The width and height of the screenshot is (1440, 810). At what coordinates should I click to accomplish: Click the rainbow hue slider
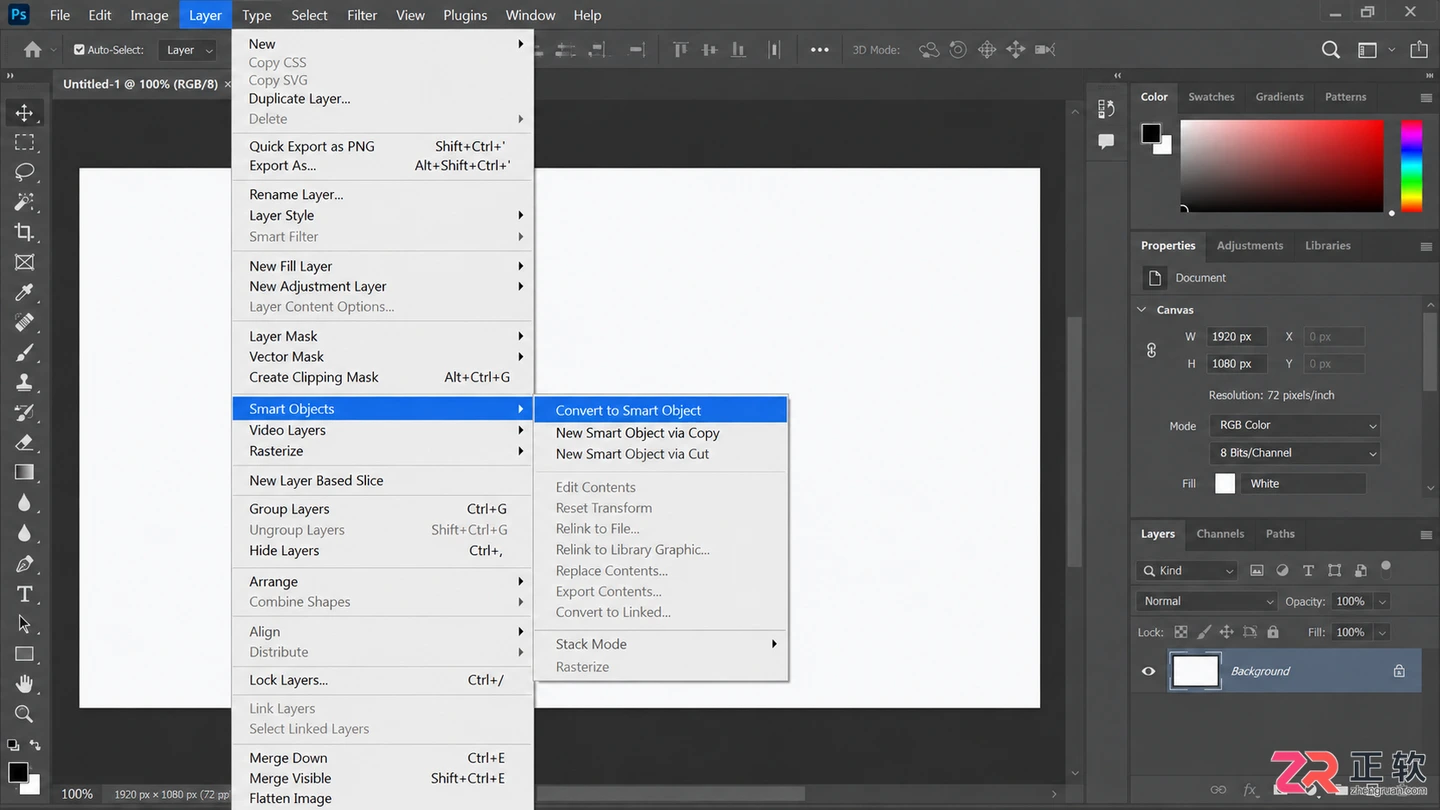tap(1411, 165)
